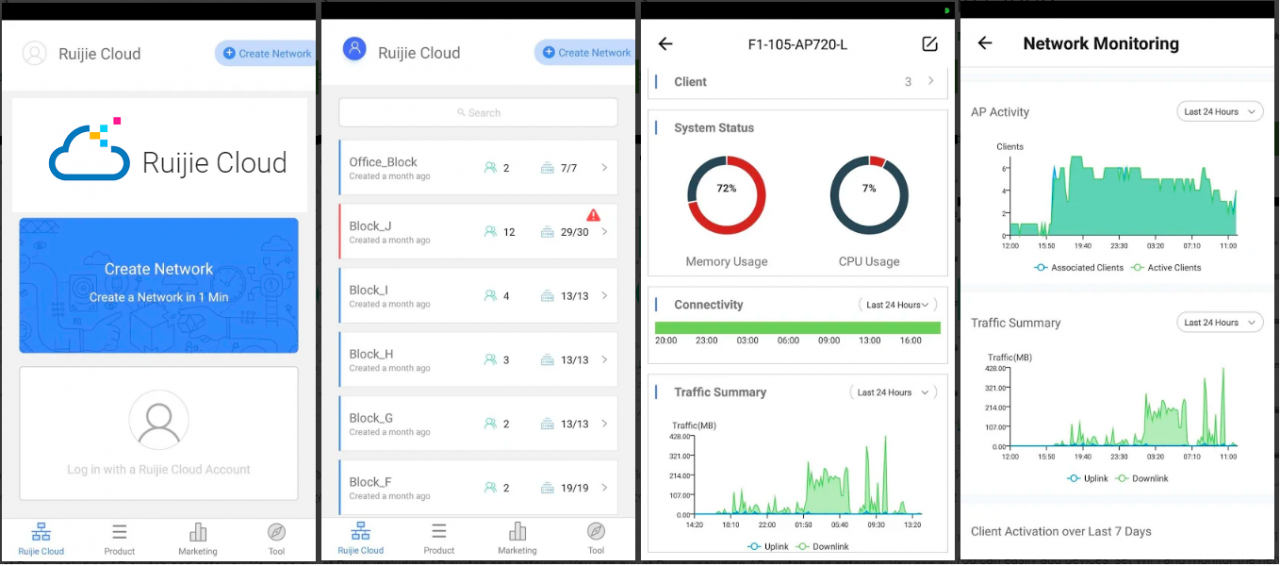The width and height of the screenshot is (1280, 566).
Task: Expand the Client row chevron
Action: click(931, 81)
